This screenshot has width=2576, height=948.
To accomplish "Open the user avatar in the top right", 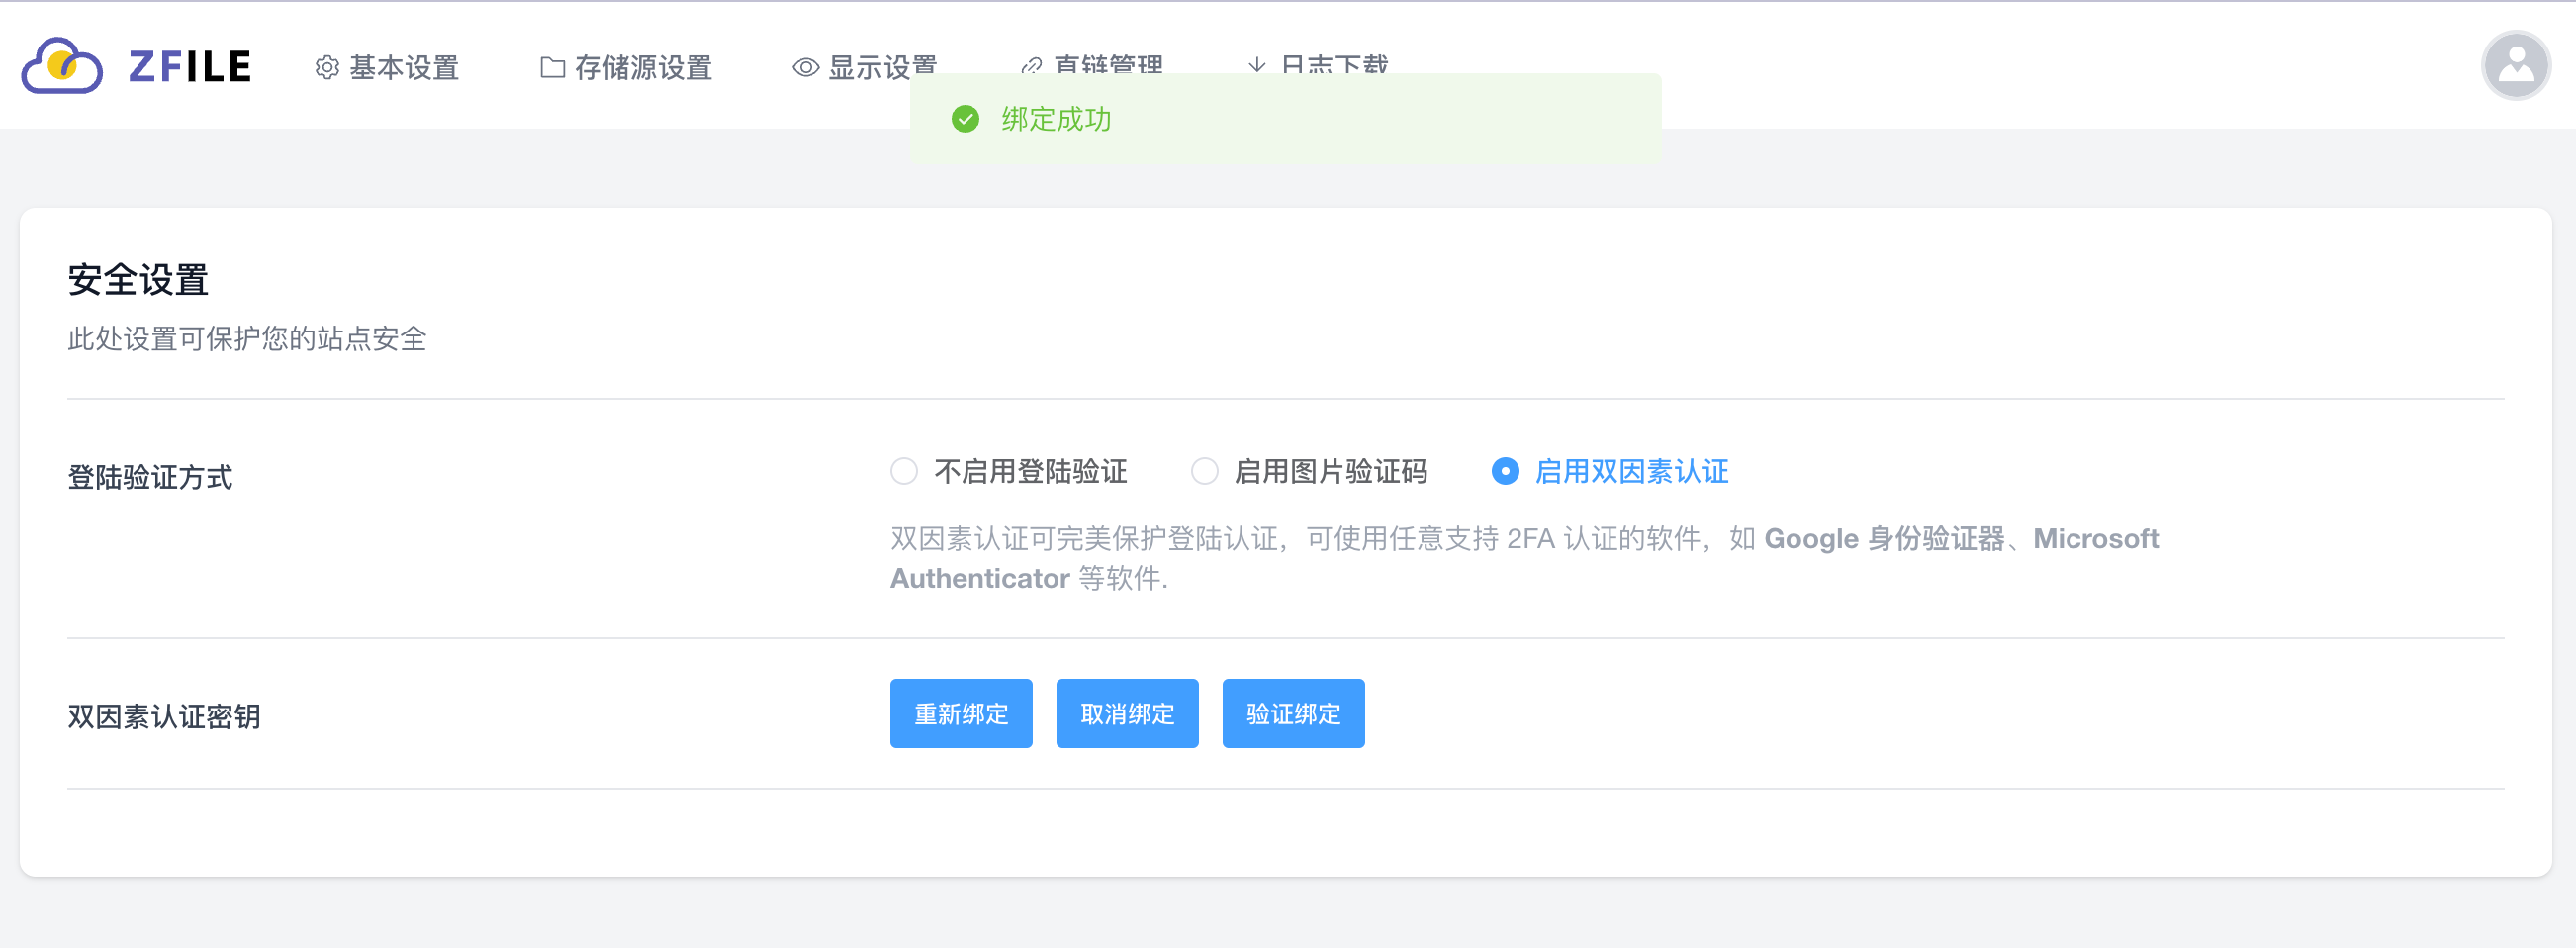I will [2515, 64].
